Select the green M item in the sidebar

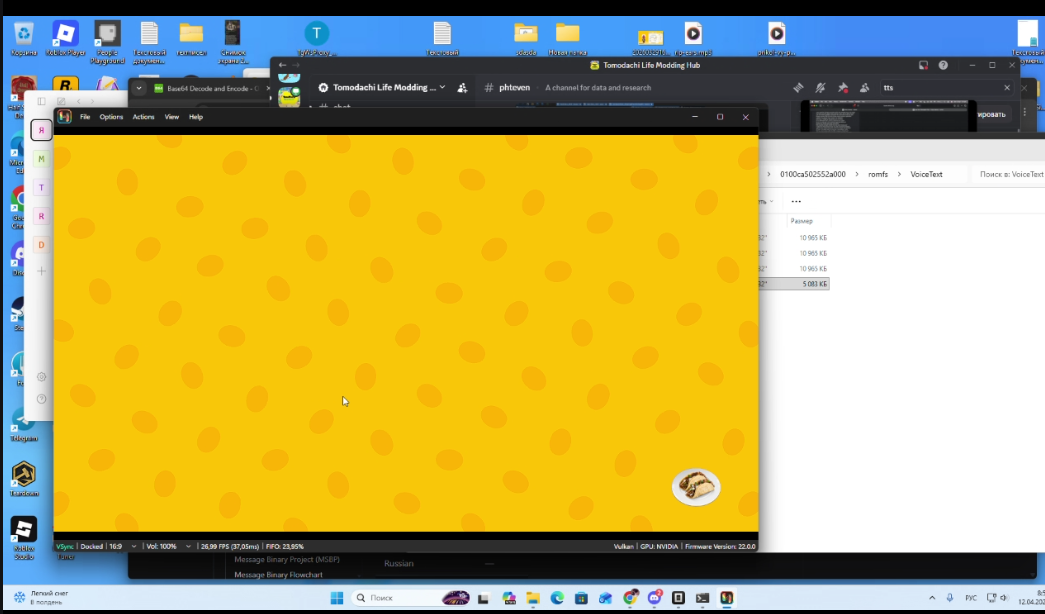41,159
